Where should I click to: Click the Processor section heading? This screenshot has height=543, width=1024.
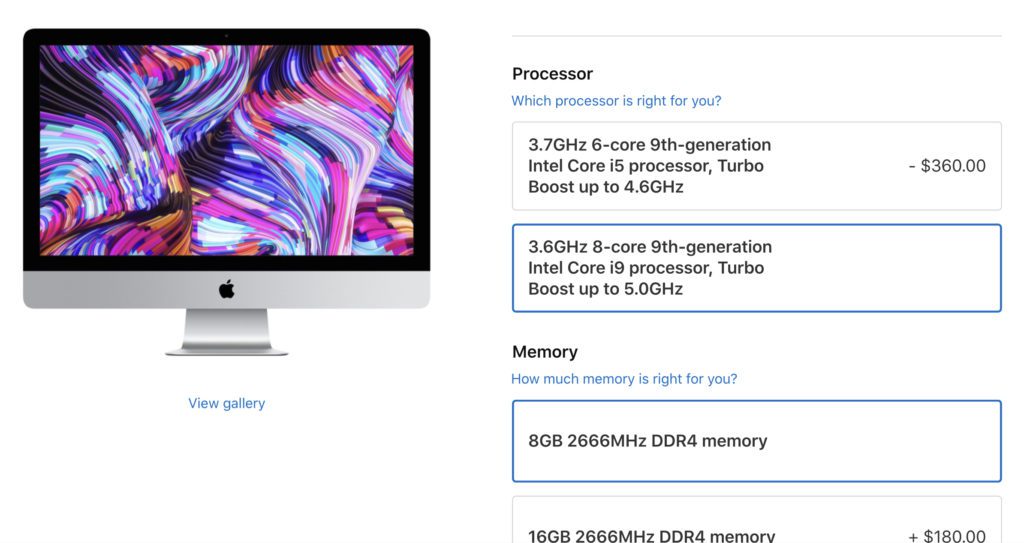click(552, 74)
